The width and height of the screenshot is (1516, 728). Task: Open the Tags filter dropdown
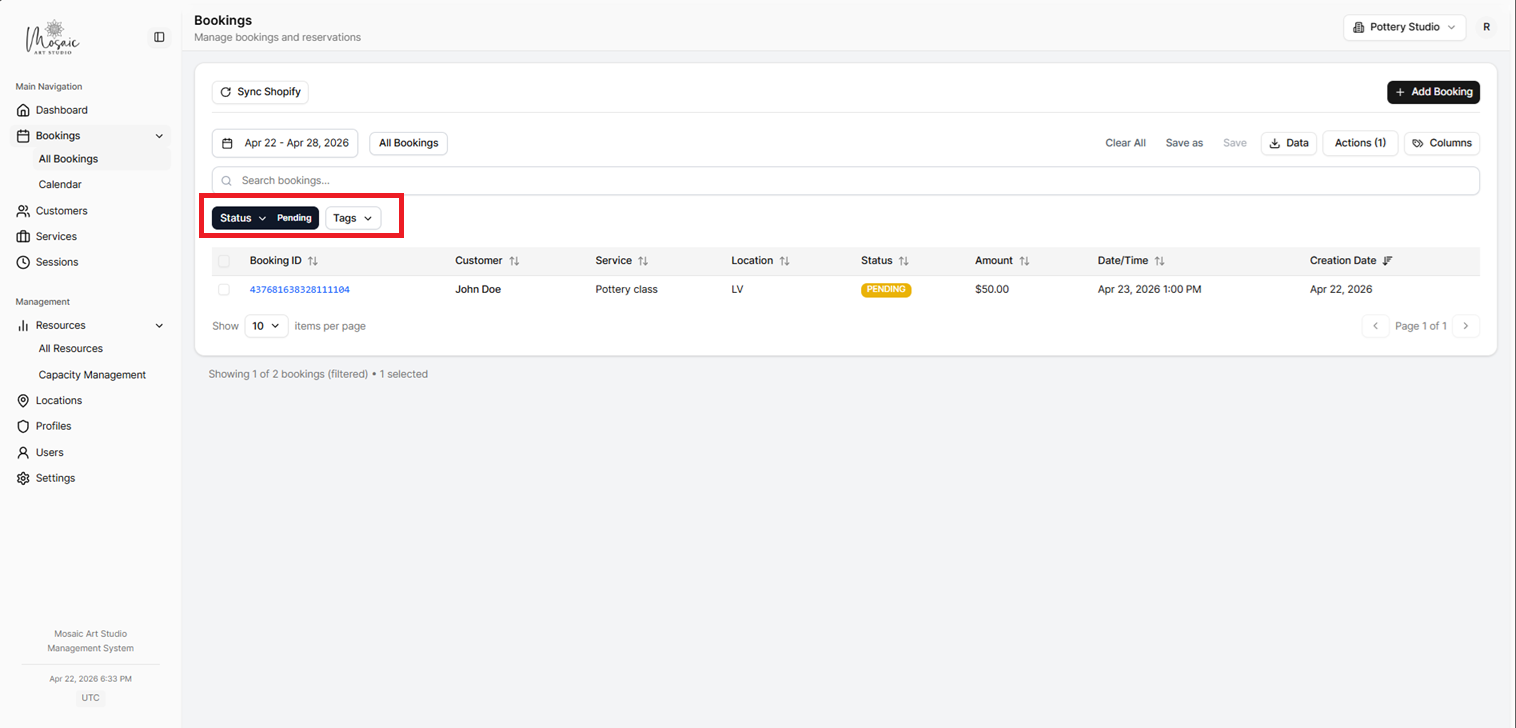click(352, 217)
